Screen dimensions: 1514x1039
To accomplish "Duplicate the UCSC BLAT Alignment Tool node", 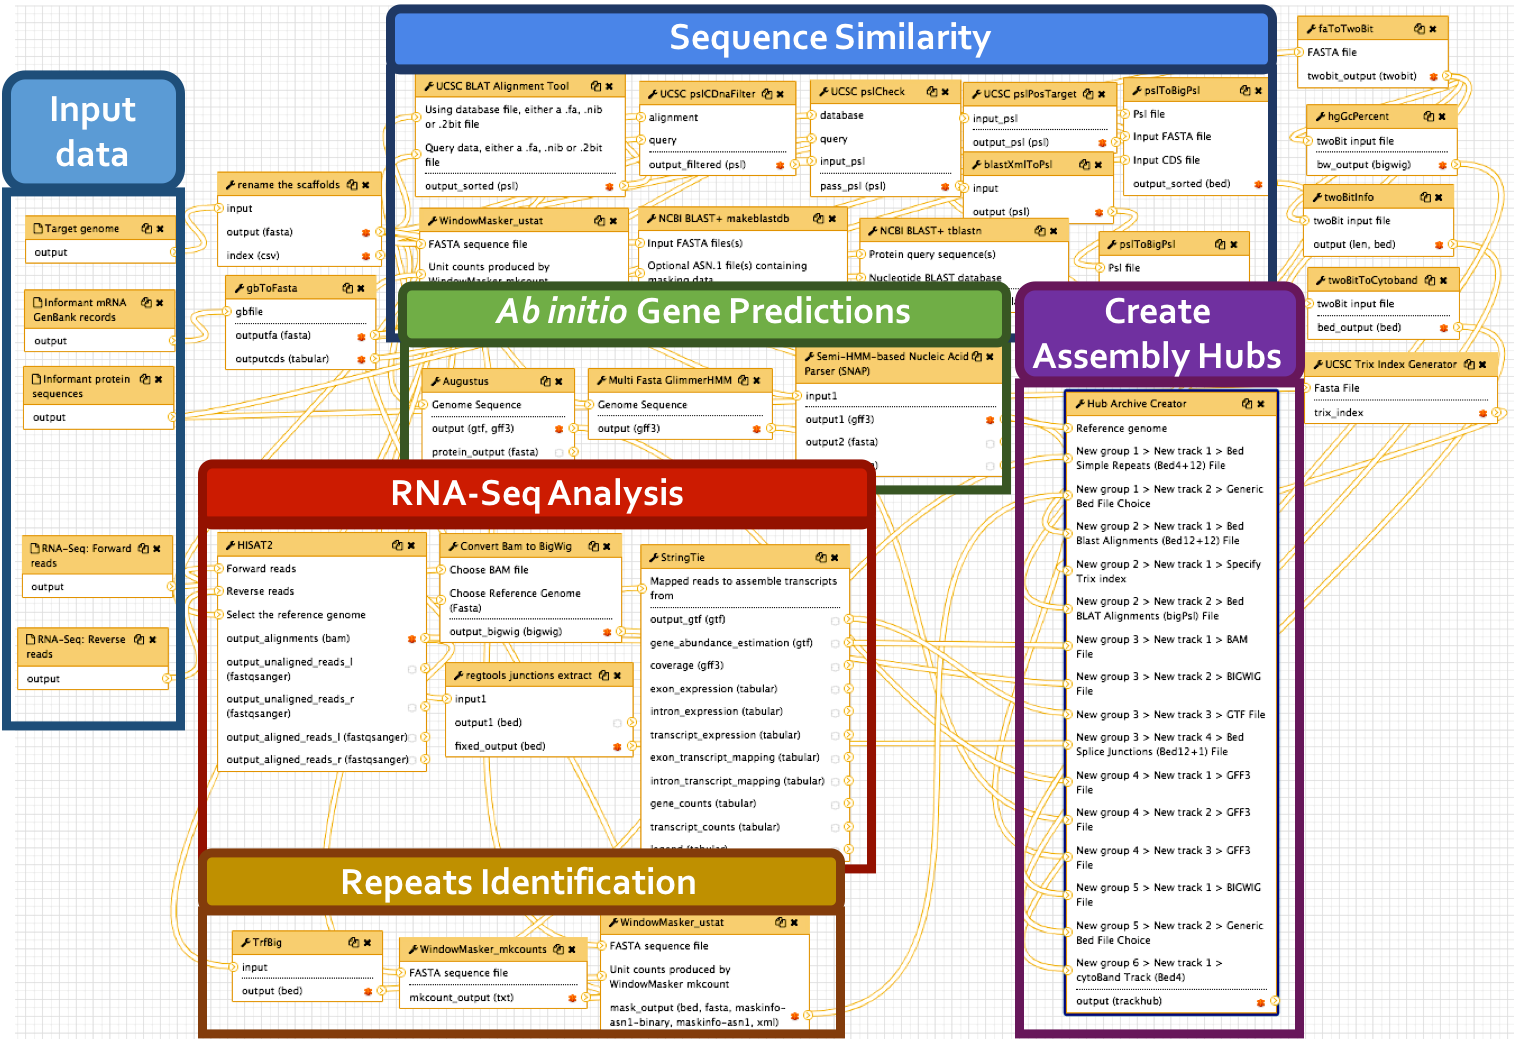I will click(x=596, y=86).
